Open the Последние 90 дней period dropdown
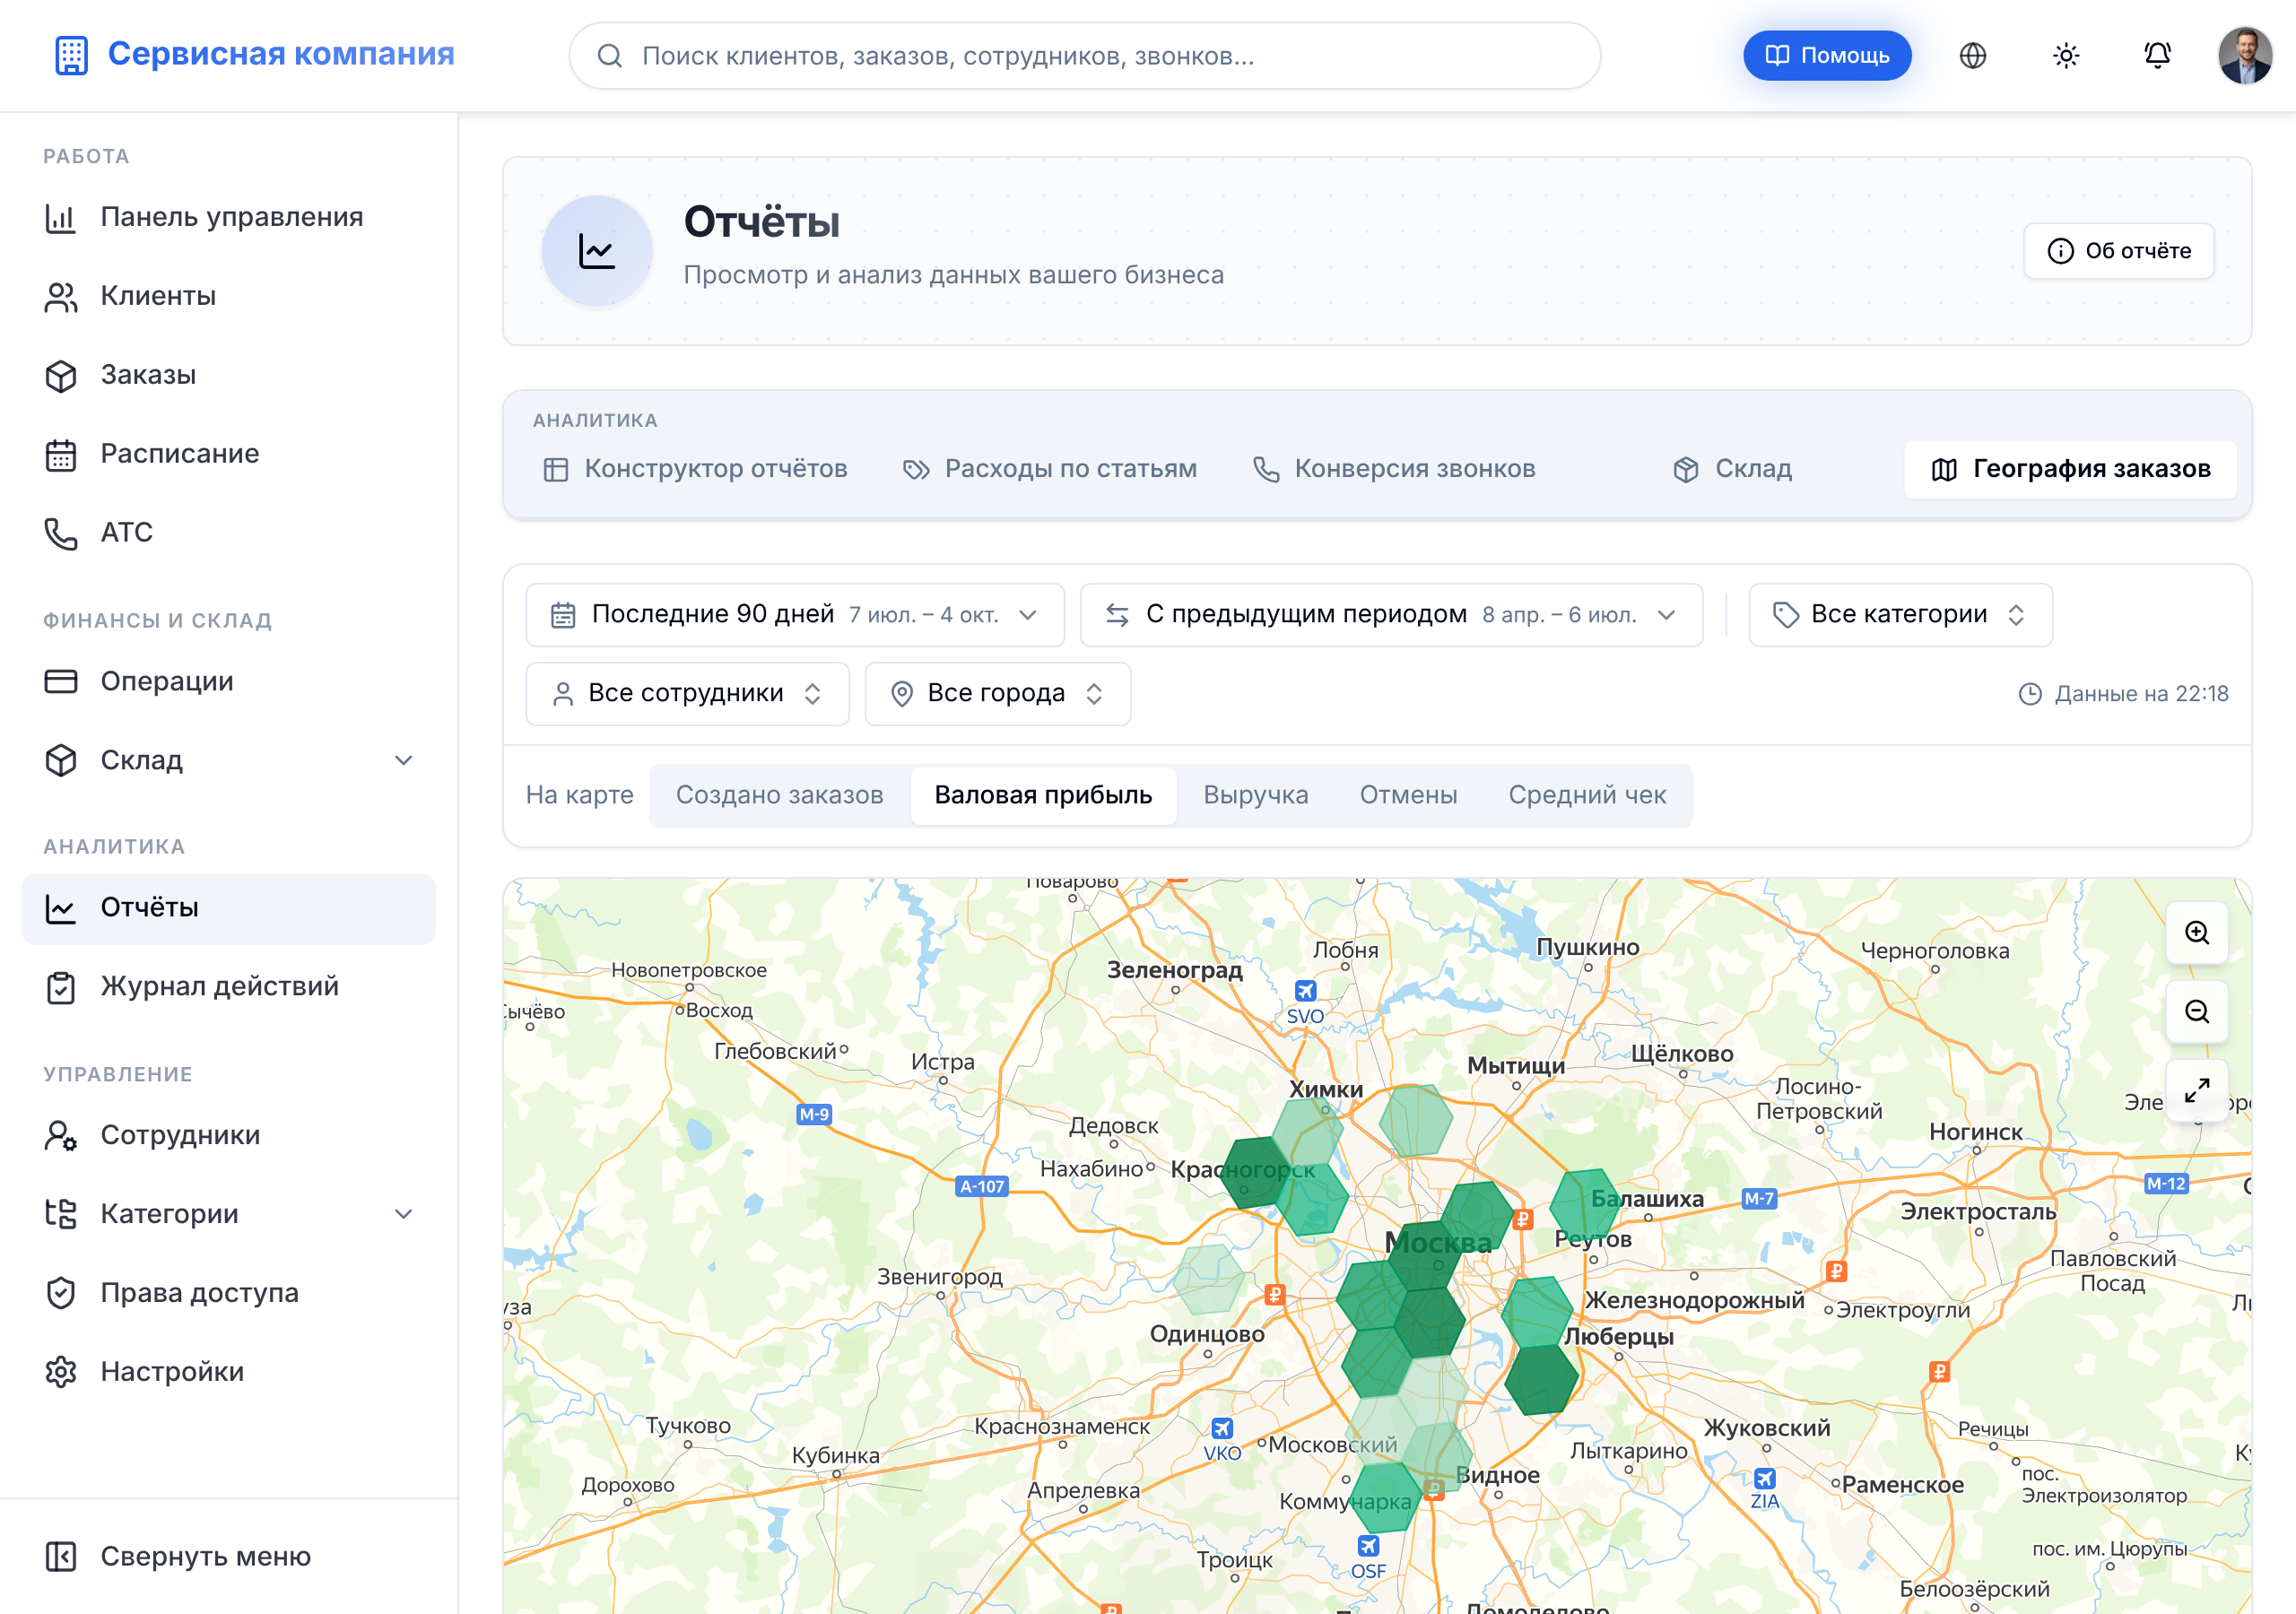Viewport: 2296px width, 1614px height. pos(795,615)
